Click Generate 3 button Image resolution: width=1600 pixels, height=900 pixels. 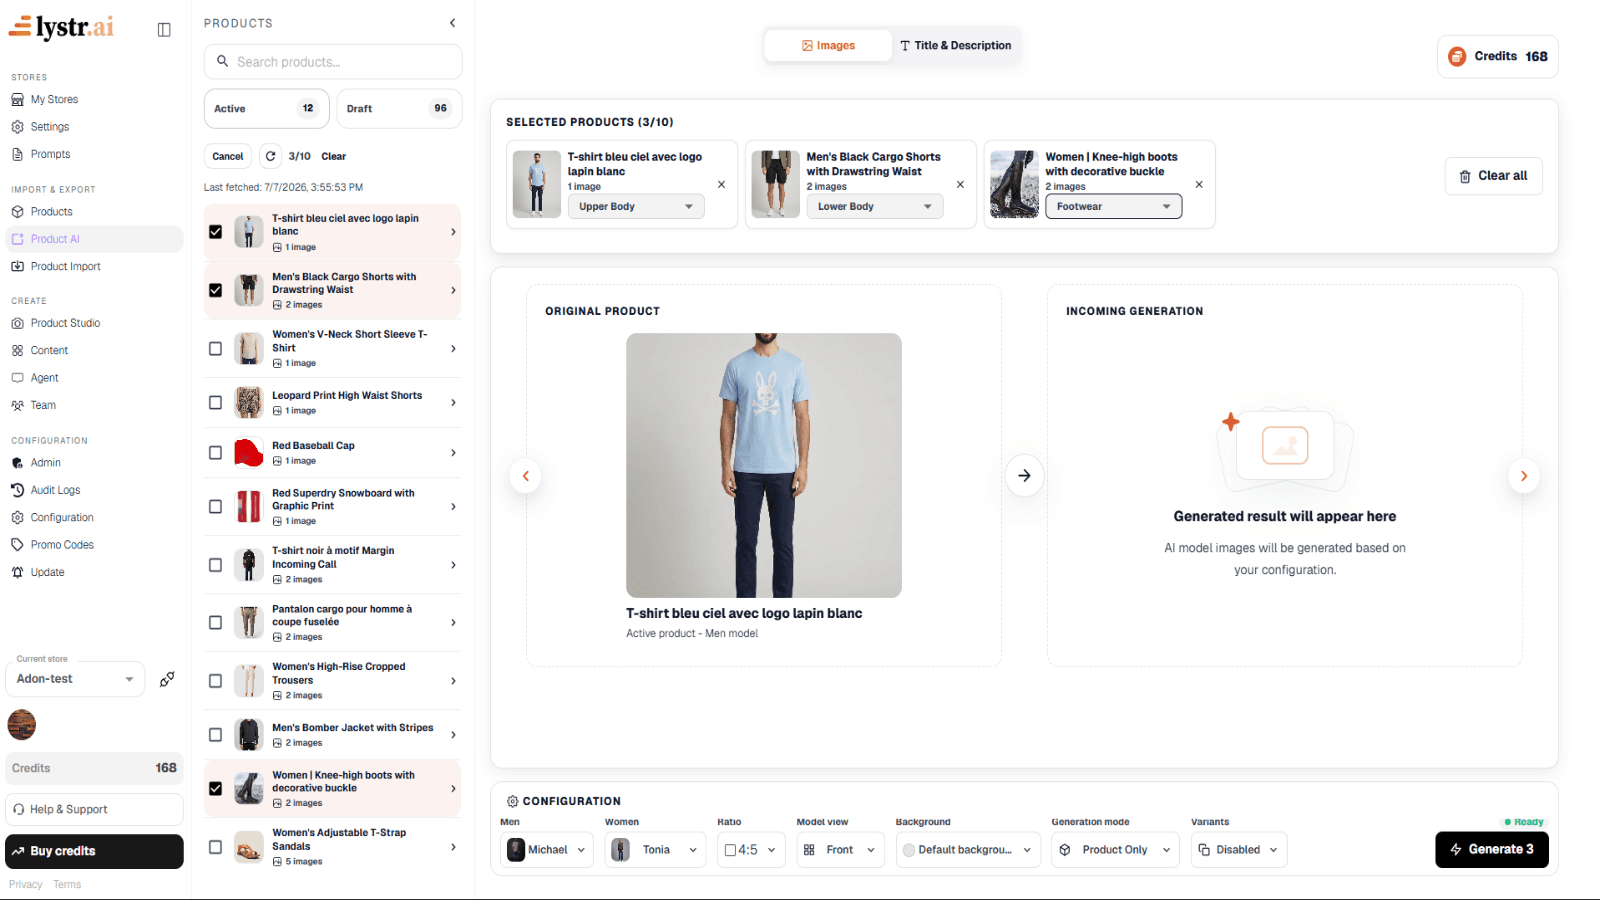pos(1492,850)
